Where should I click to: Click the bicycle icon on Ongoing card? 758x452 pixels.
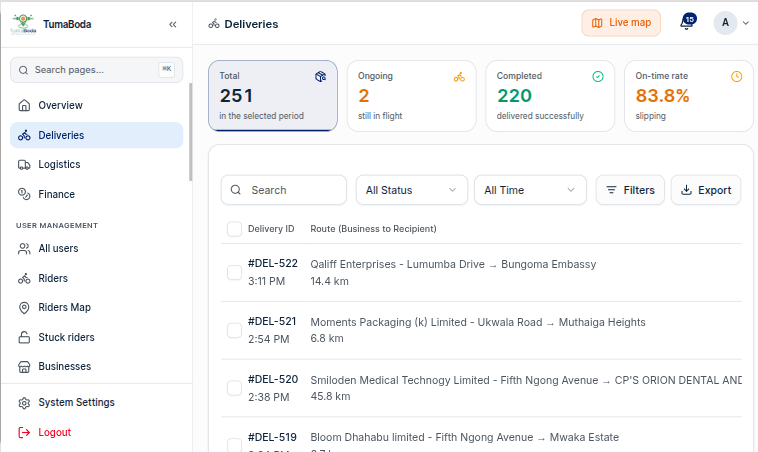point(459,76)
